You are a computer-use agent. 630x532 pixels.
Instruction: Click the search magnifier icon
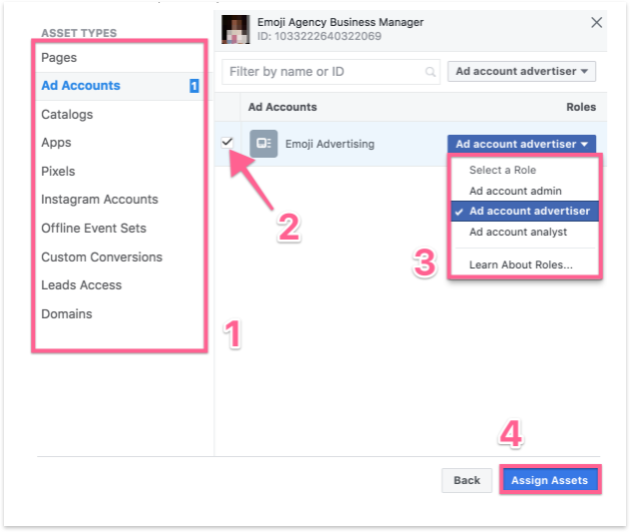pyautogui.click(x=431, y=72)
